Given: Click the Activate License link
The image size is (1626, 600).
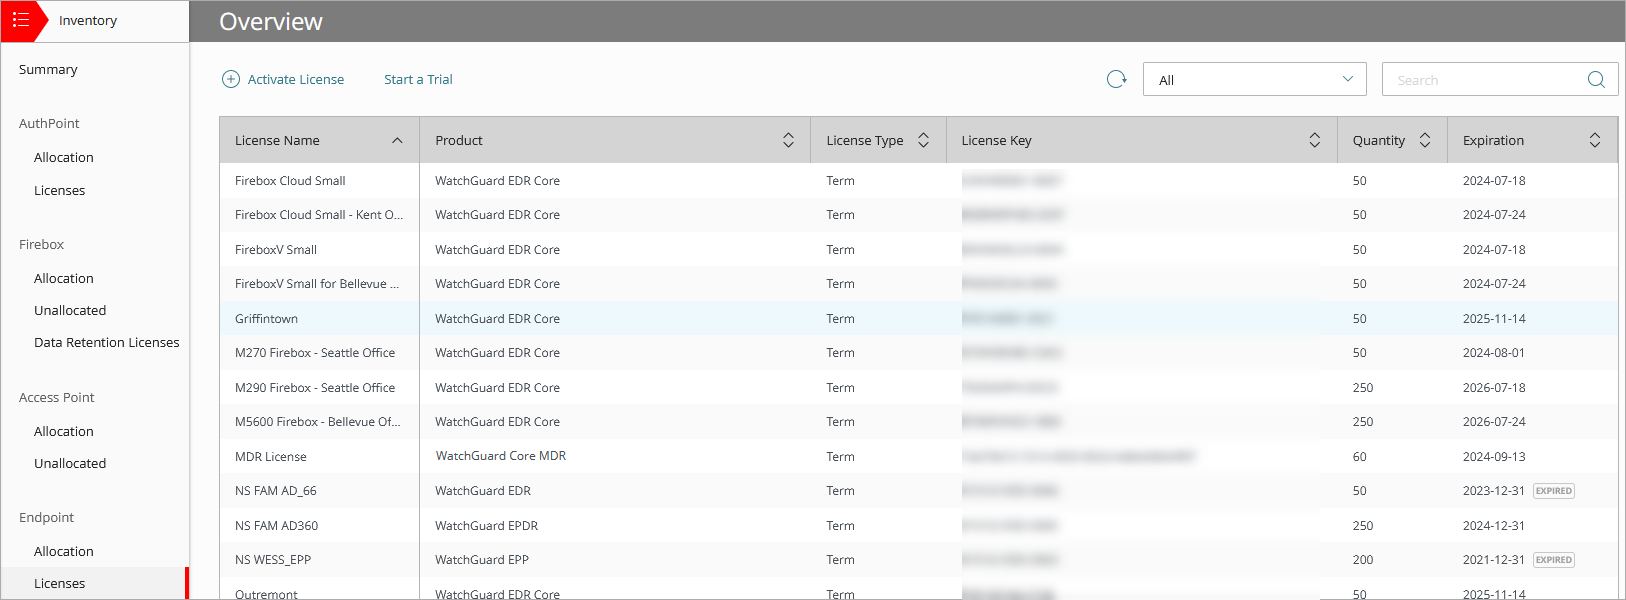Looking at the screenshot, I should coord(295,79).
